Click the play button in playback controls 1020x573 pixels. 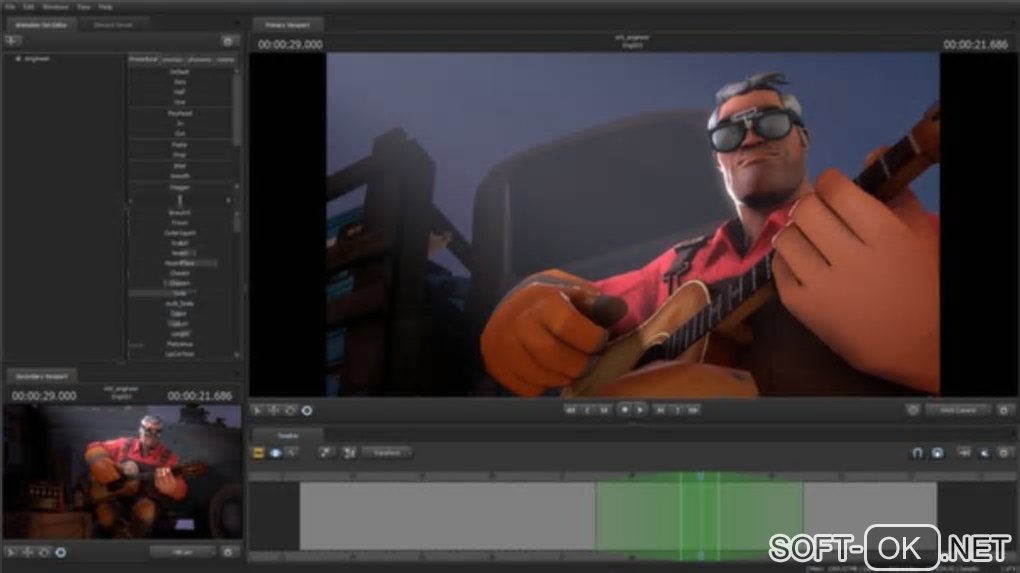pyautogui.click(x=641, y=410)
